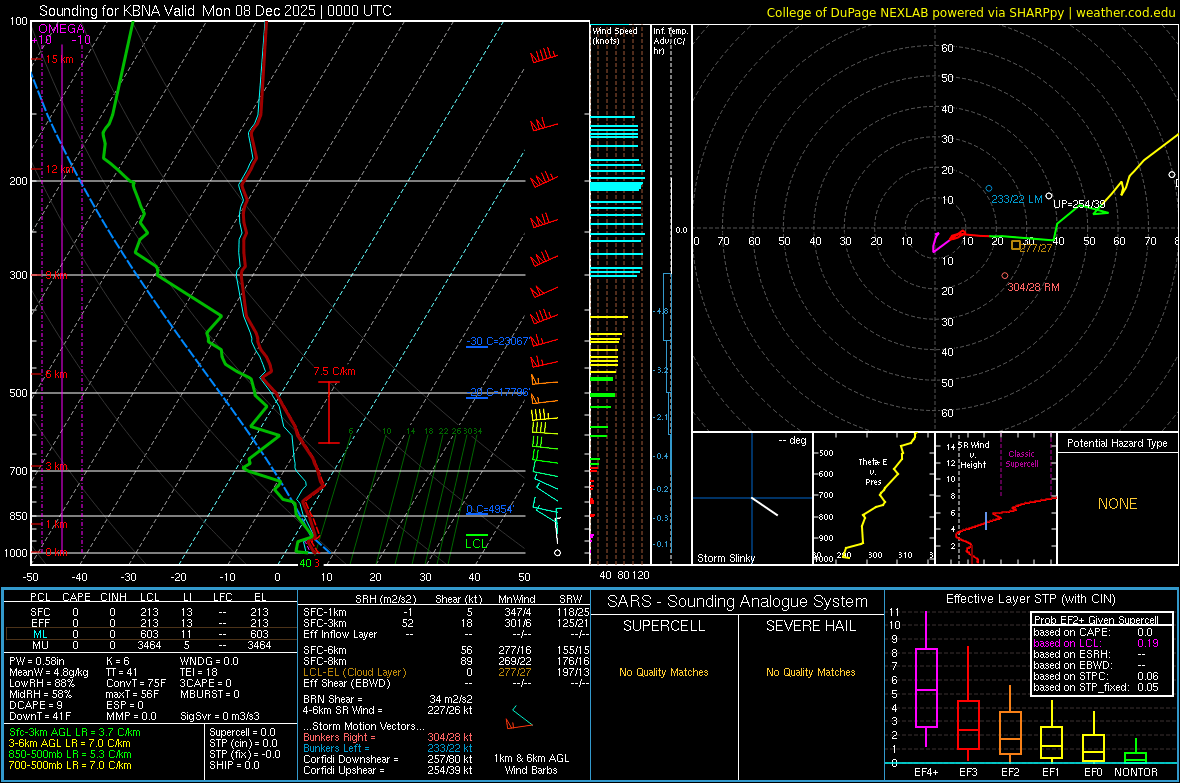This screenshot has width=1180, height=783.
Task: Click the Sfc-3km AGL LR line
Action: [75, 732]
